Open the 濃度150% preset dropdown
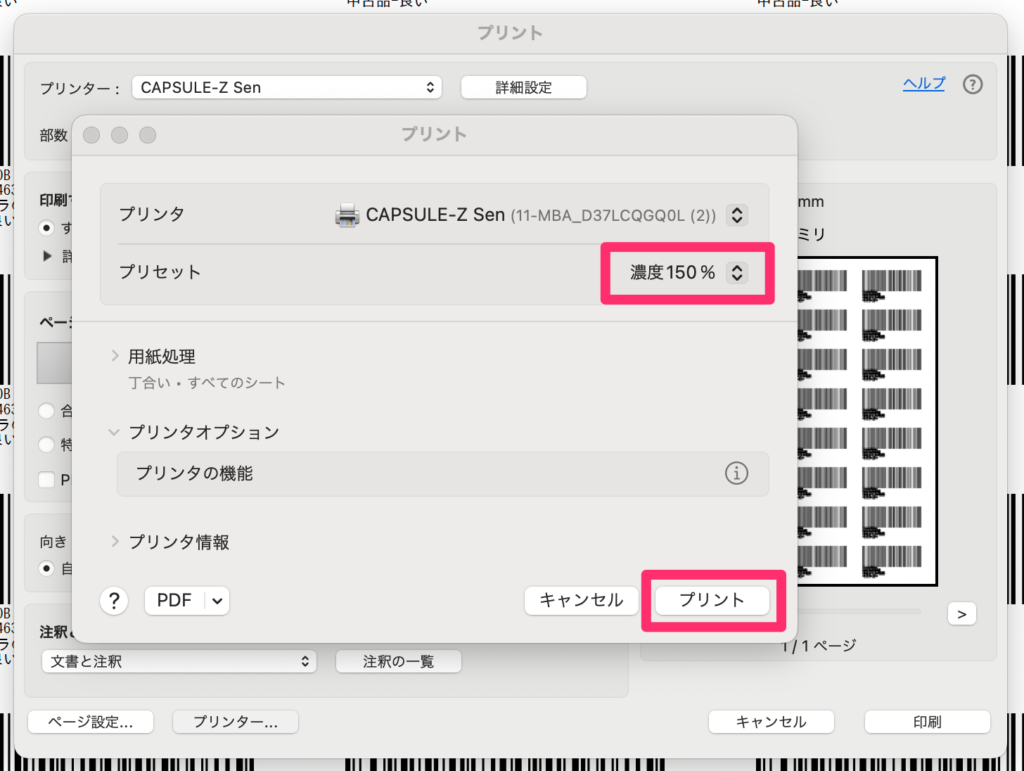This screenshot has height=771, width=1024. coord(737,272)
